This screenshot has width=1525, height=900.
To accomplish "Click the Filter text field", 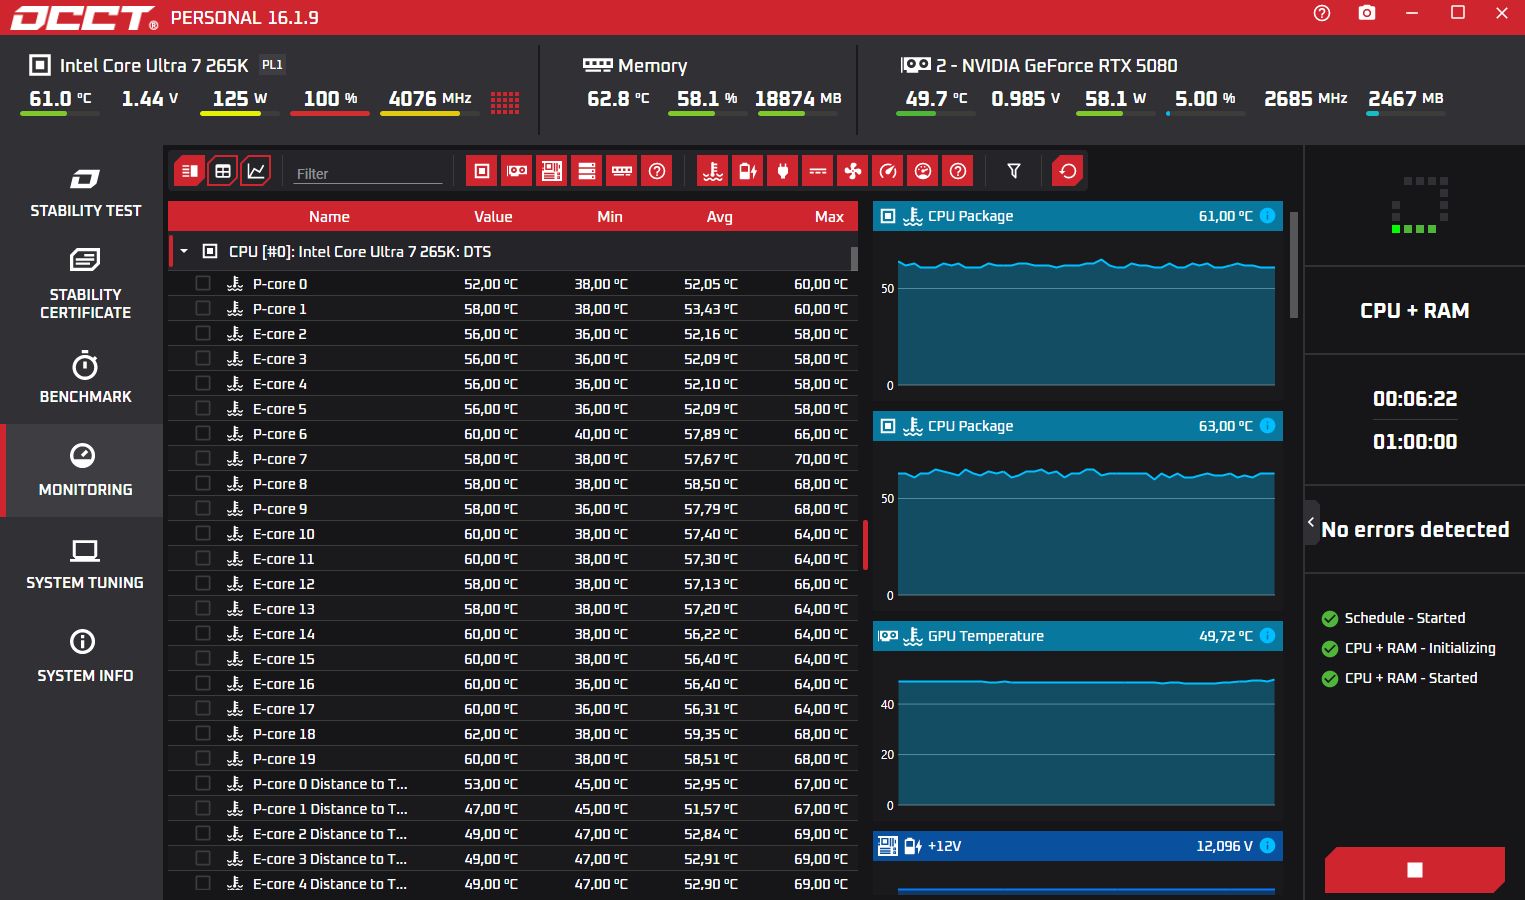I will pyautogui.click(x=368, y=173).
